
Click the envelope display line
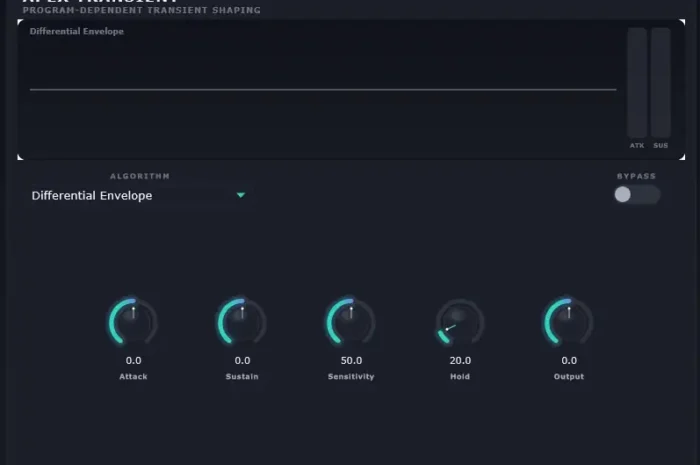[x=323, y=90]
